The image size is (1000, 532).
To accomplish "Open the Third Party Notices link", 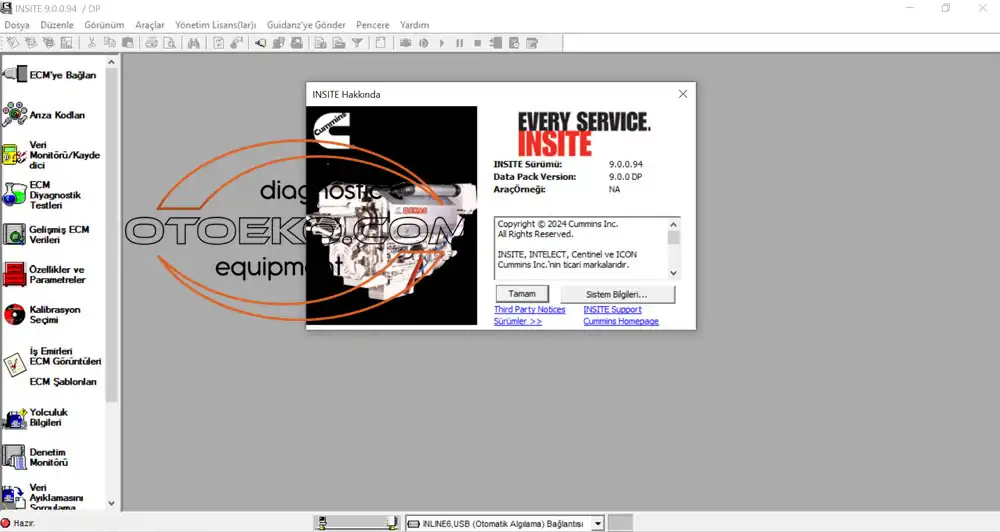I will click(x=529, y=310).
